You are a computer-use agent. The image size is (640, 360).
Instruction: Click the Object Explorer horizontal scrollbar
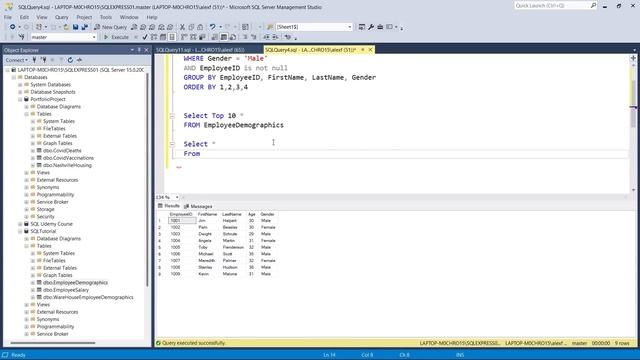(x=53, y=343)
